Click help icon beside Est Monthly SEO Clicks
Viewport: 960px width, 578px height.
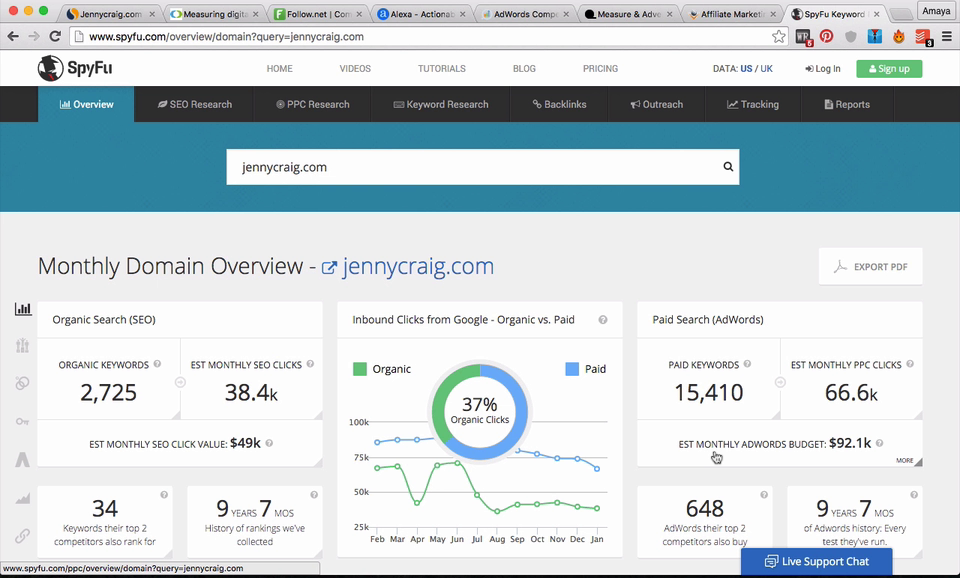click(310, 364)
